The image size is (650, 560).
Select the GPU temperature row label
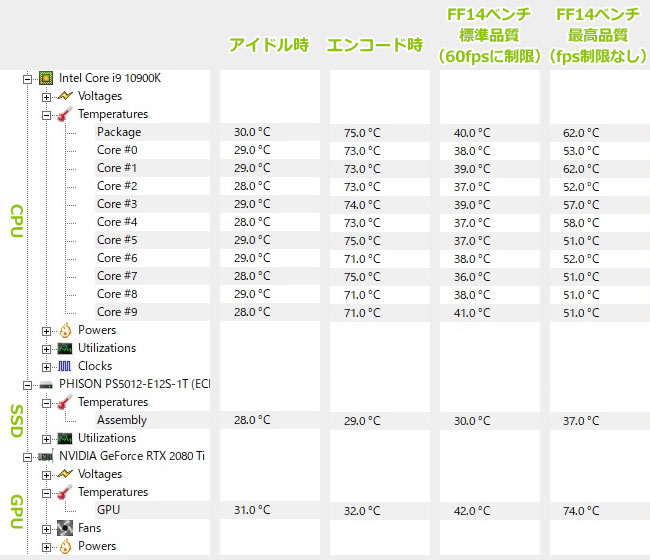click(x=109, y=510)
